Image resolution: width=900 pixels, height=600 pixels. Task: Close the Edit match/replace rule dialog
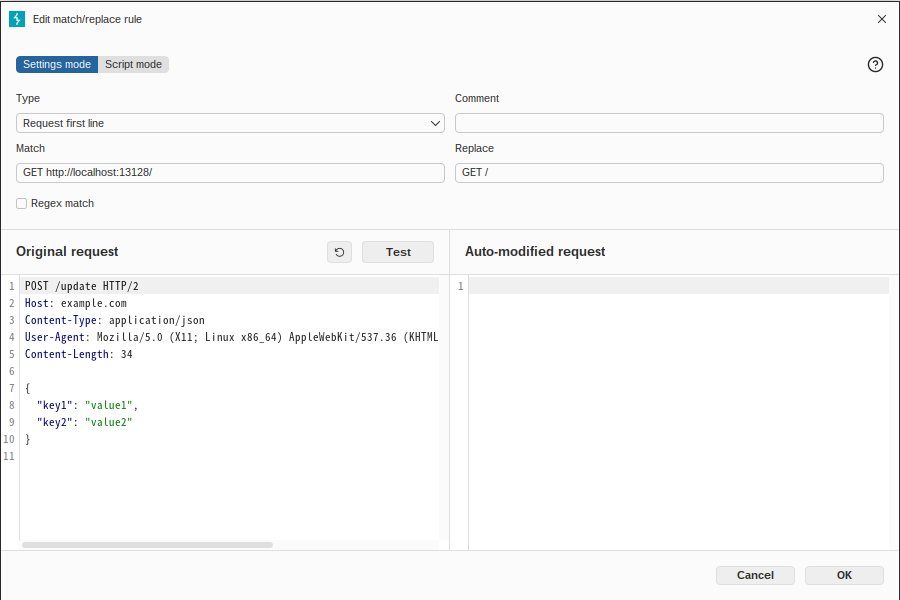click(882, 19)
